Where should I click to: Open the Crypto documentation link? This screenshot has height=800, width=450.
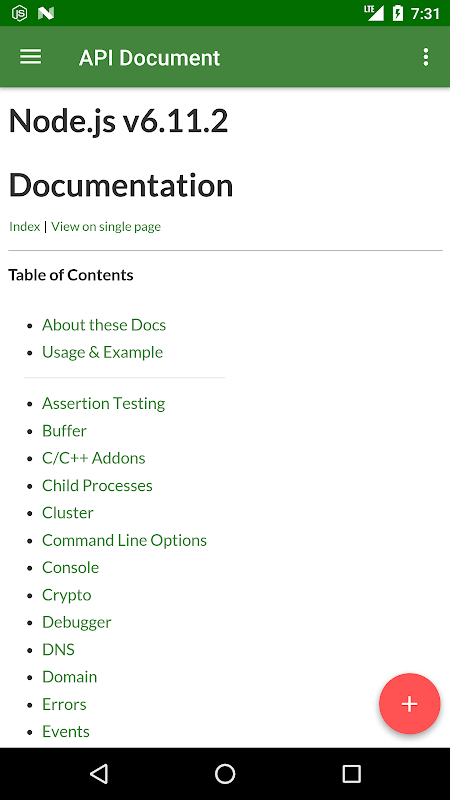click(67, 595)
